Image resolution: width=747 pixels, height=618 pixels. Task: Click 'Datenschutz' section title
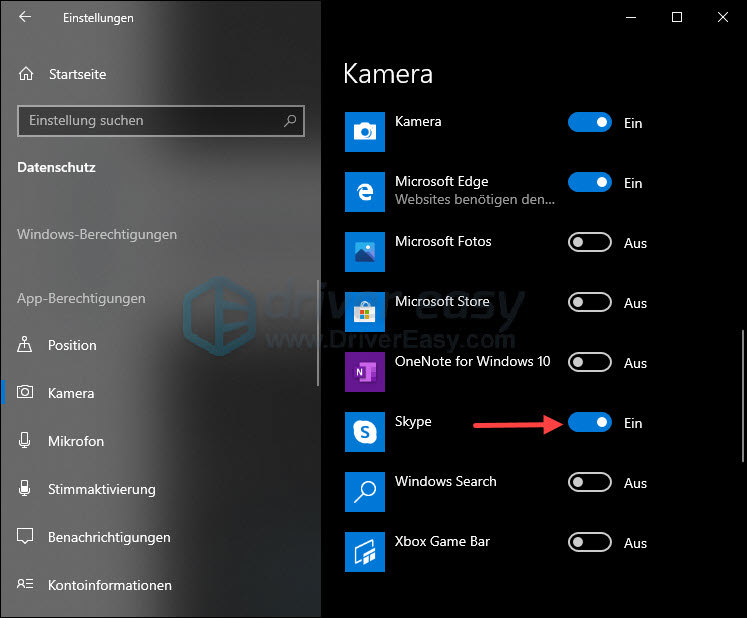tap(56, 167)
